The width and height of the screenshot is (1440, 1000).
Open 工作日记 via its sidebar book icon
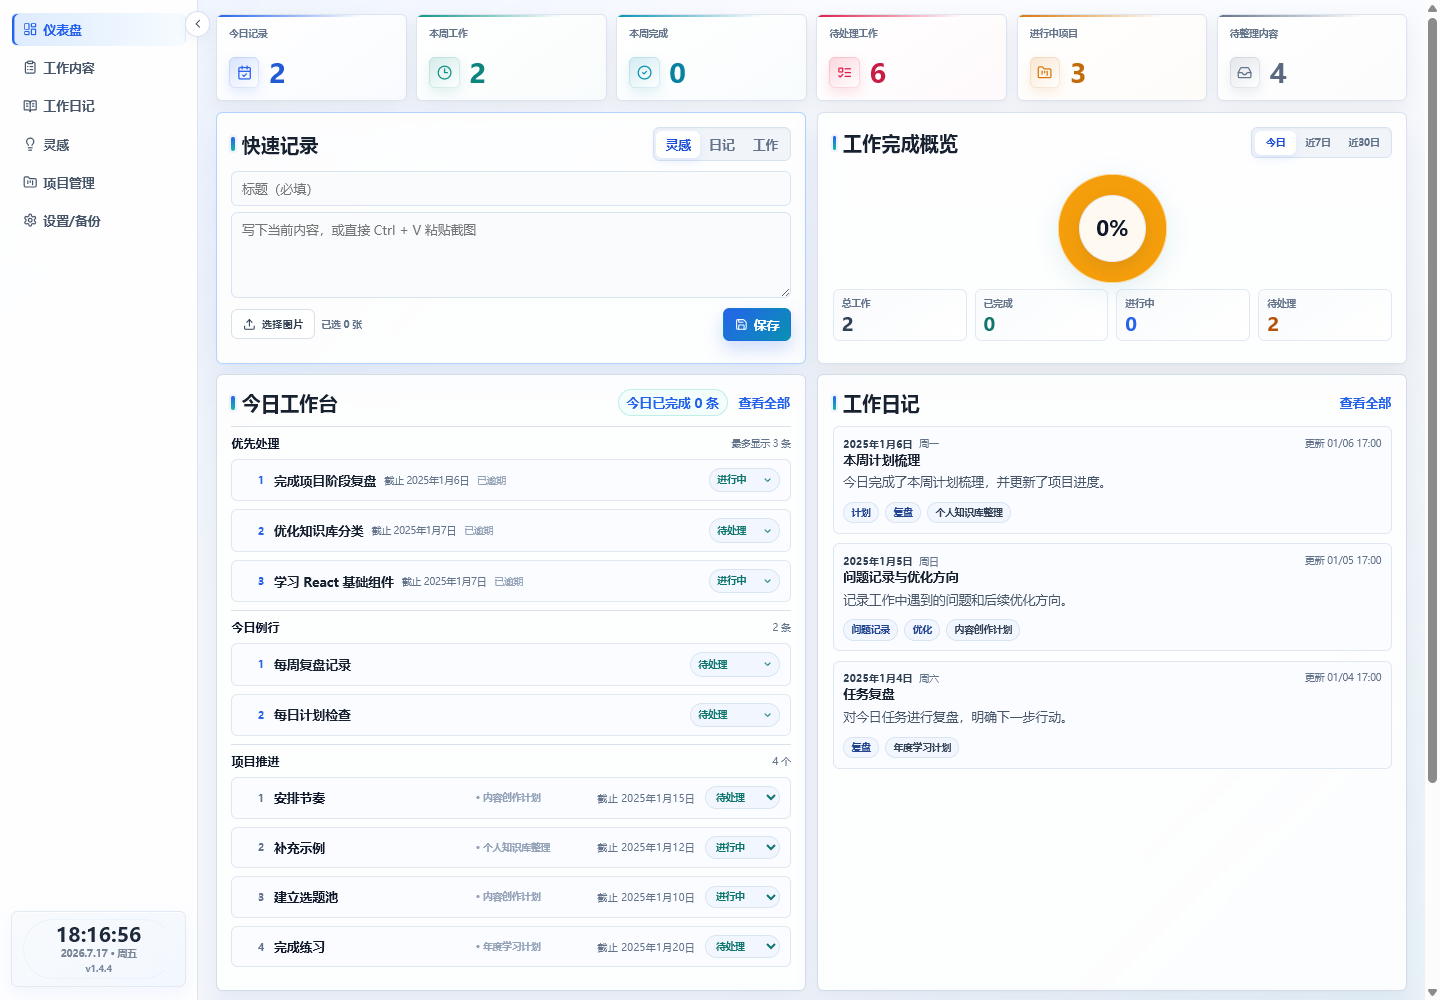30,106
